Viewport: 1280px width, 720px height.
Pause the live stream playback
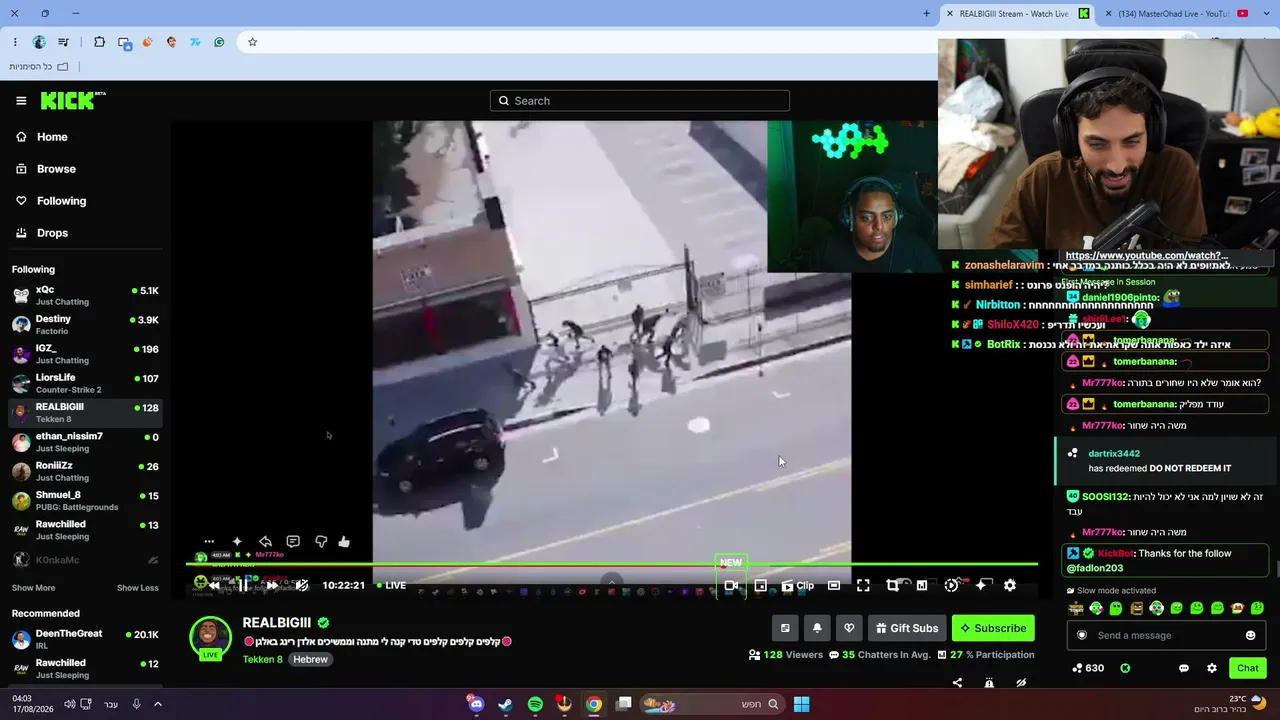coord(243,585)
